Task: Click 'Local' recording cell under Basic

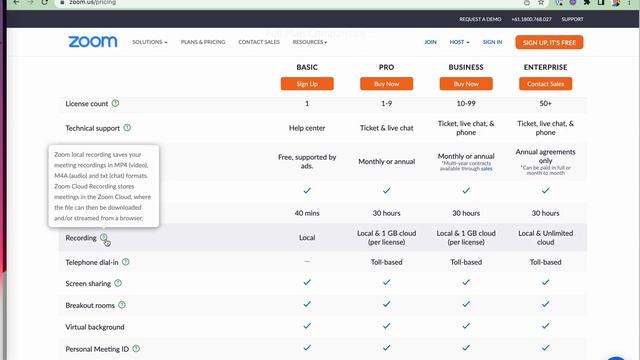Action: pyautogui.click(x=307, y=238)
